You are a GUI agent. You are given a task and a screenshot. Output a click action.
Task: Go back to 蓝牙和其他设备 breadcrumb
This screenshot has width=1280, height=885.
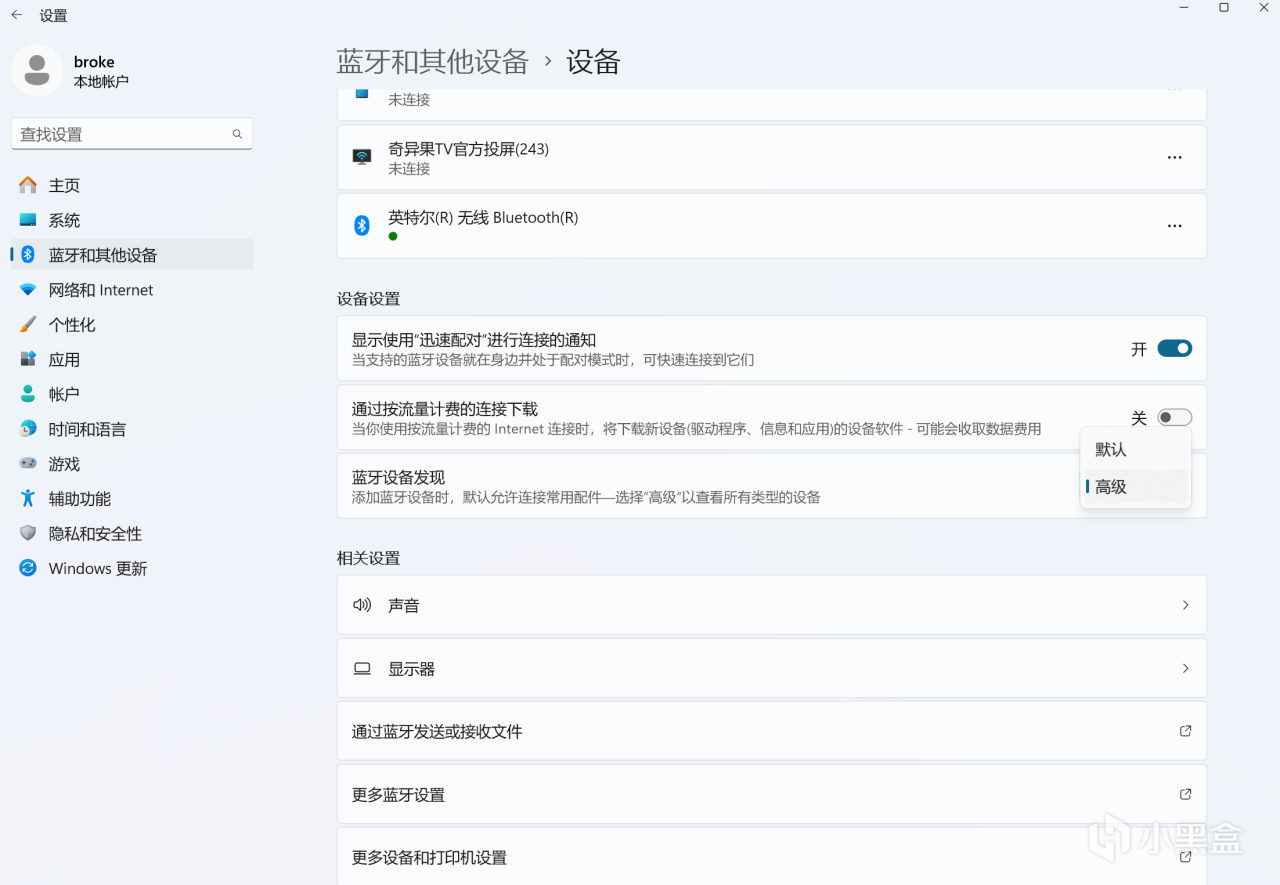click(432, 62)
